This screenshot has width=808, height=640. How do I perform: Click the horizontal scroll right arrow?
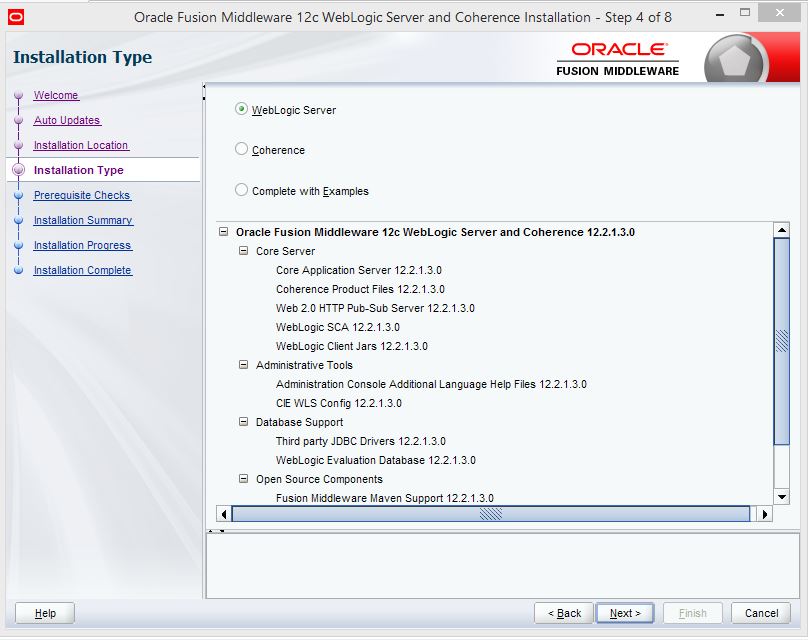(x=764, y=514)
